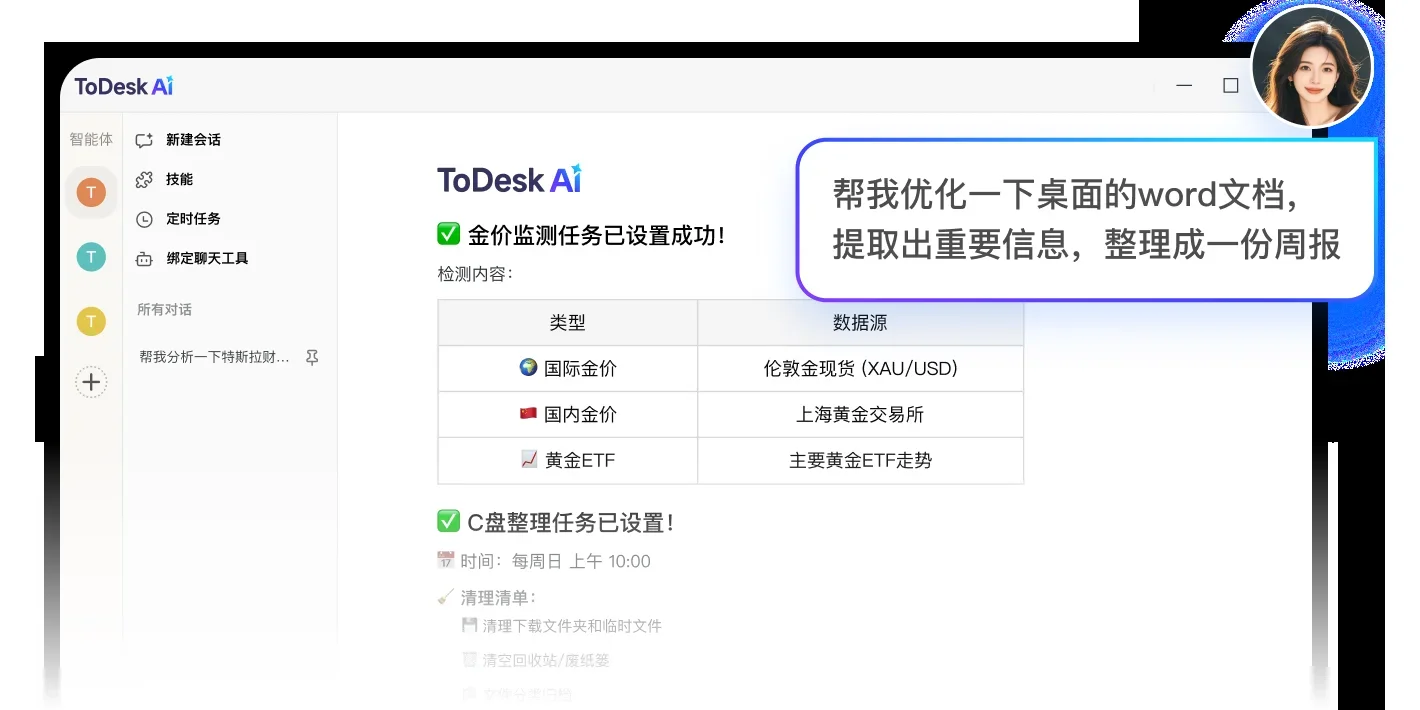1420x710 pixels.
Task: Click the 检测内容 label
Action: click(x=475, y=274)
